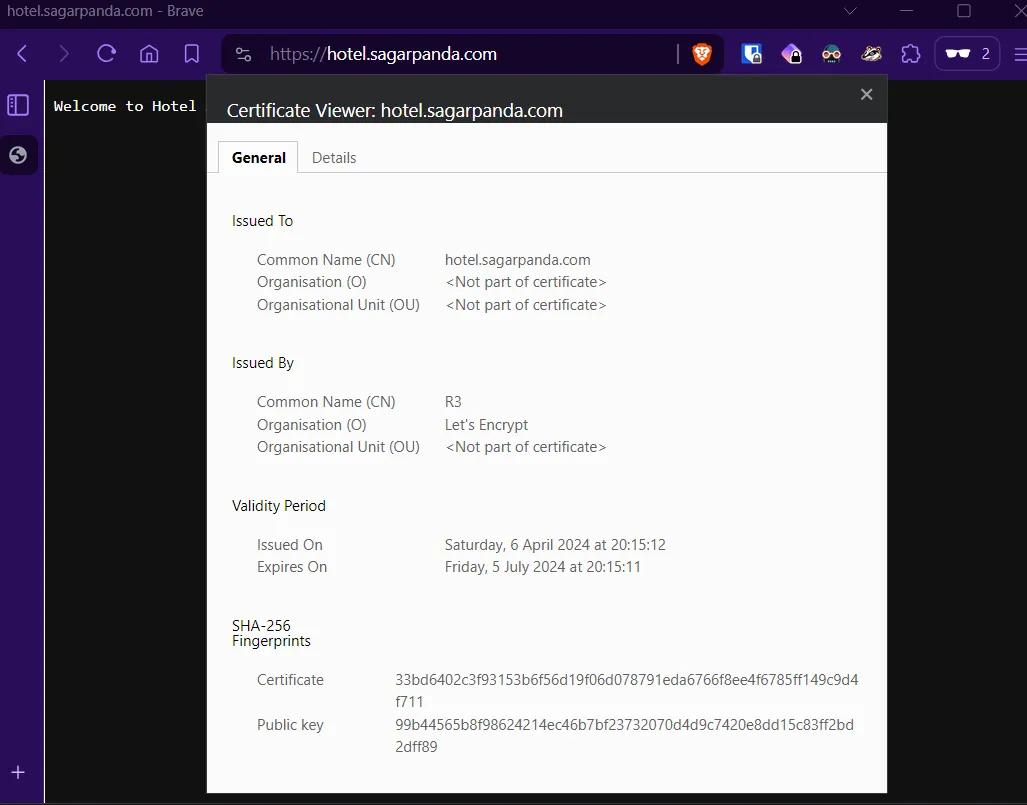Click the Validity Period heading
This screenshot has height=805, width=1027.
click(x=278, y=506)
